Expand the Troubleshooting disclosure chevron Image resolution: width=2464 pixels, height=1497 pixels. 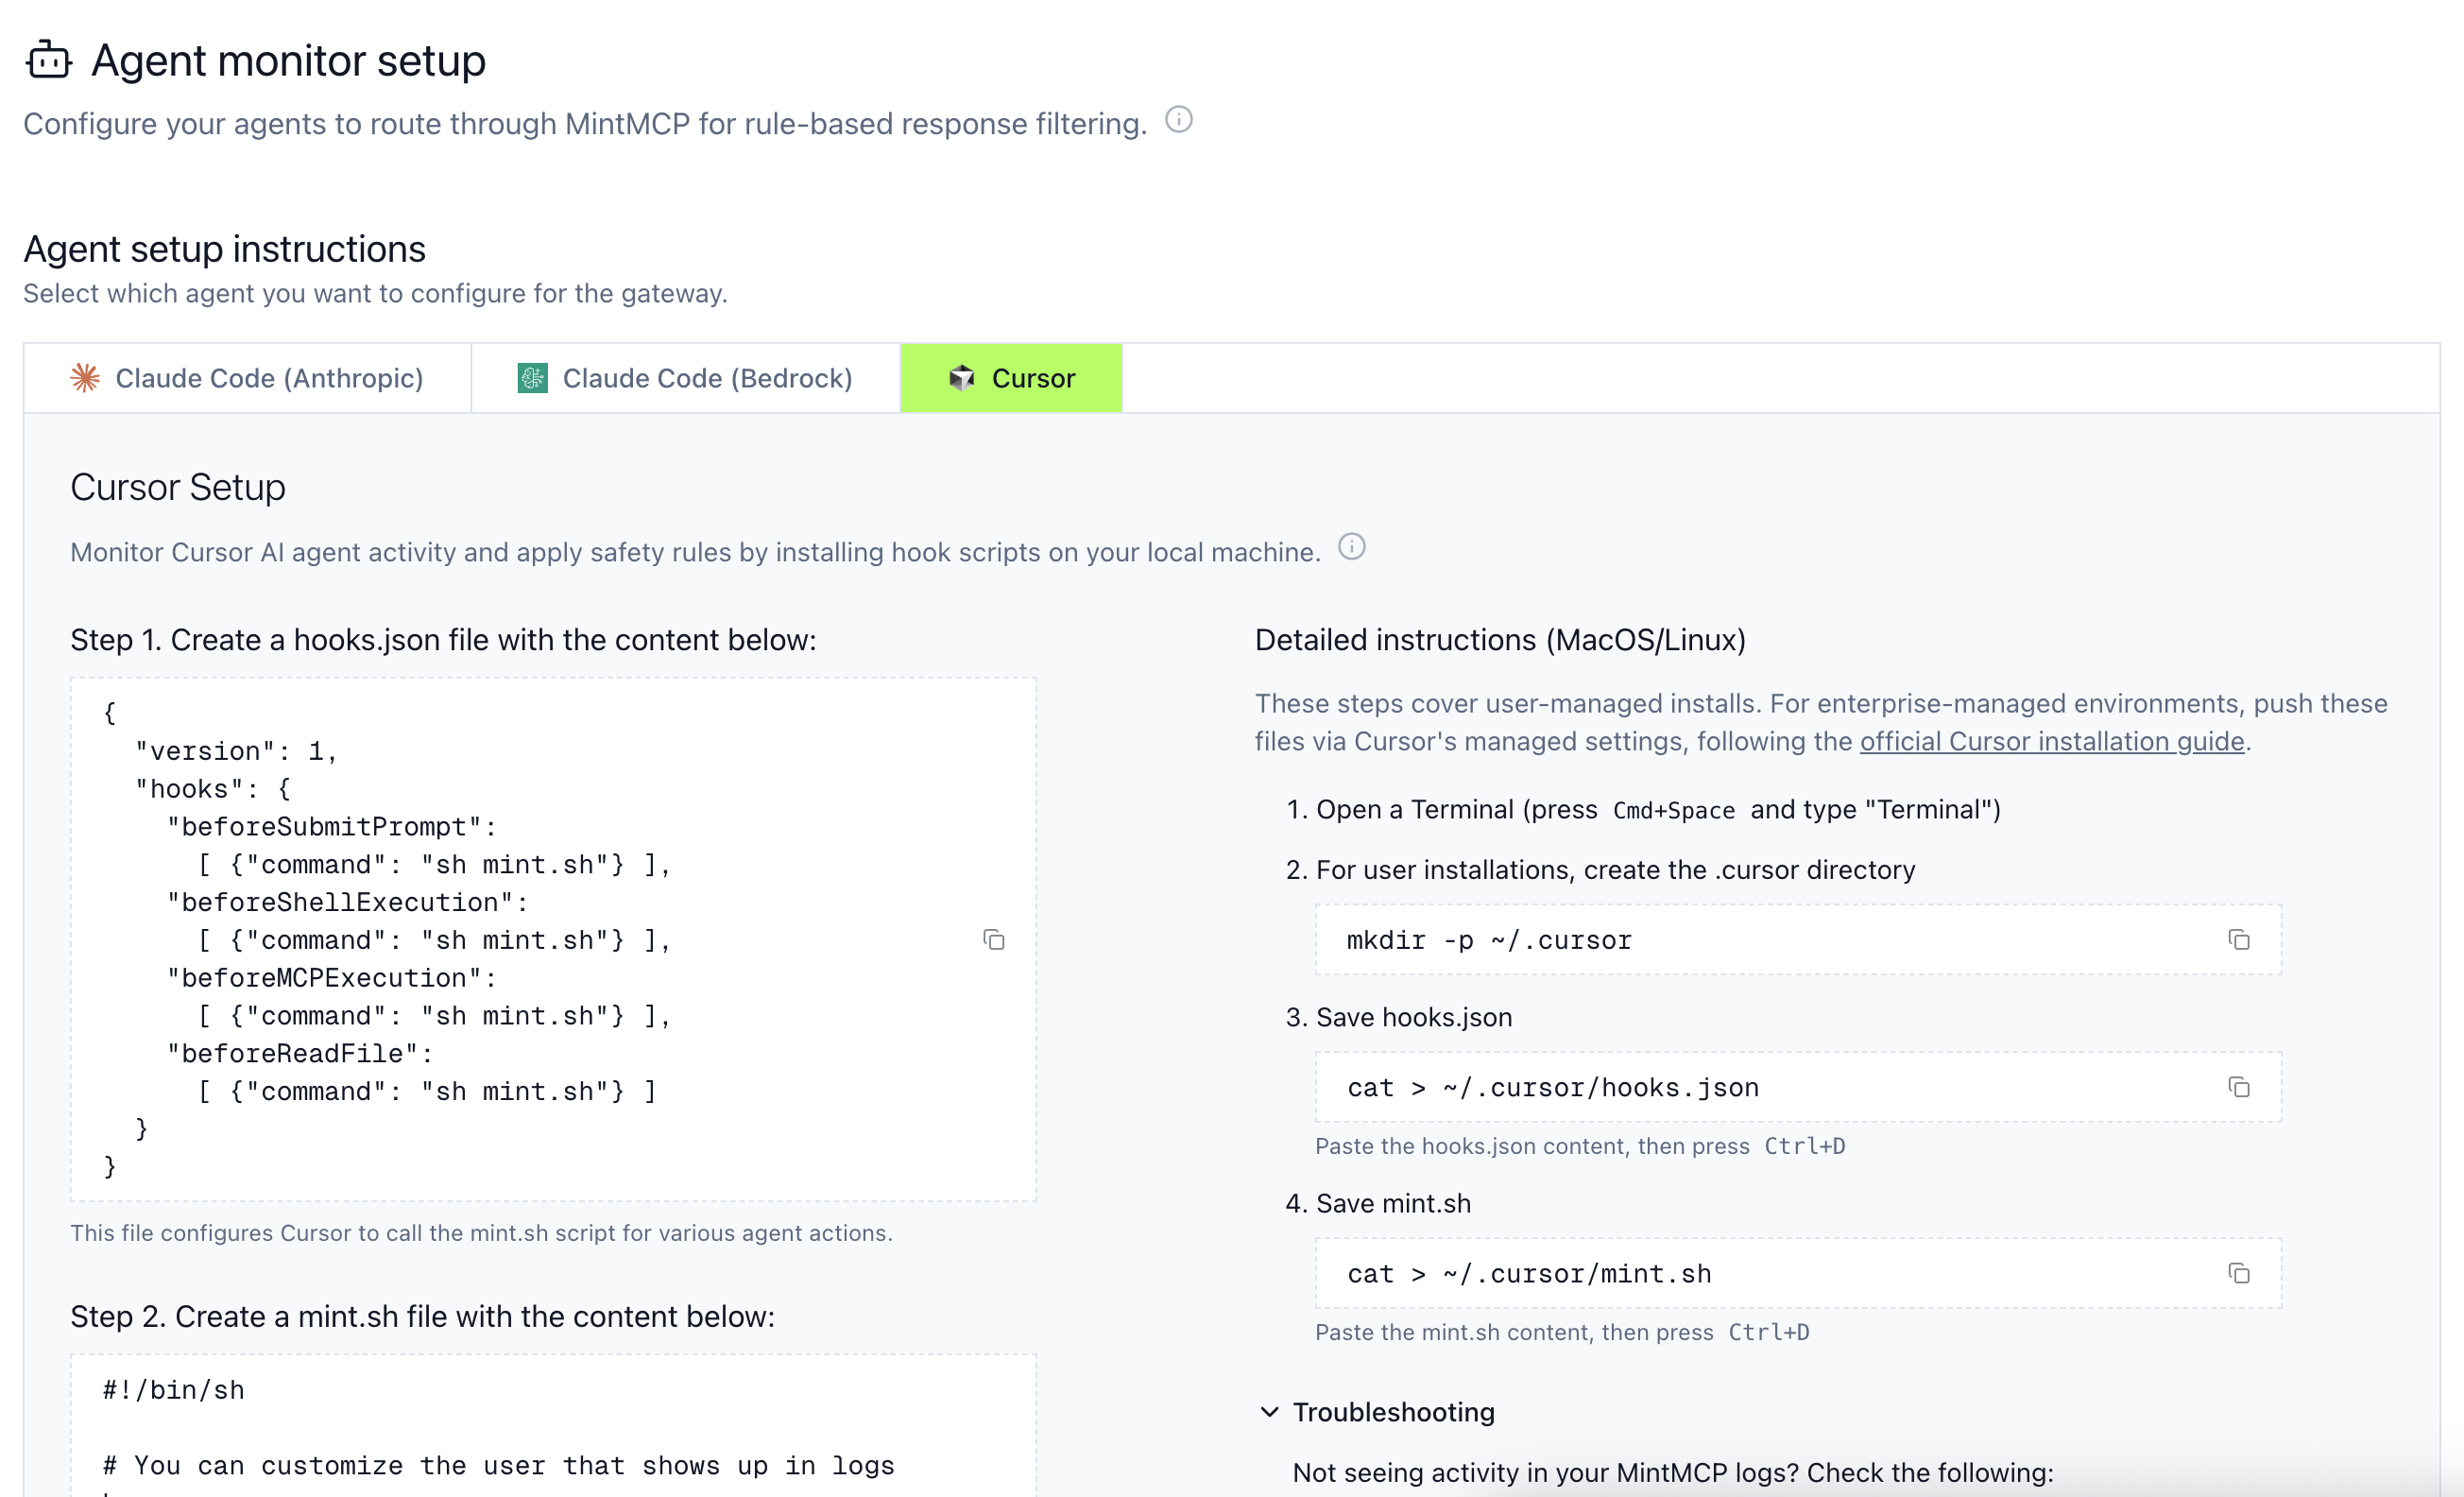[x=1268, y=1412]
